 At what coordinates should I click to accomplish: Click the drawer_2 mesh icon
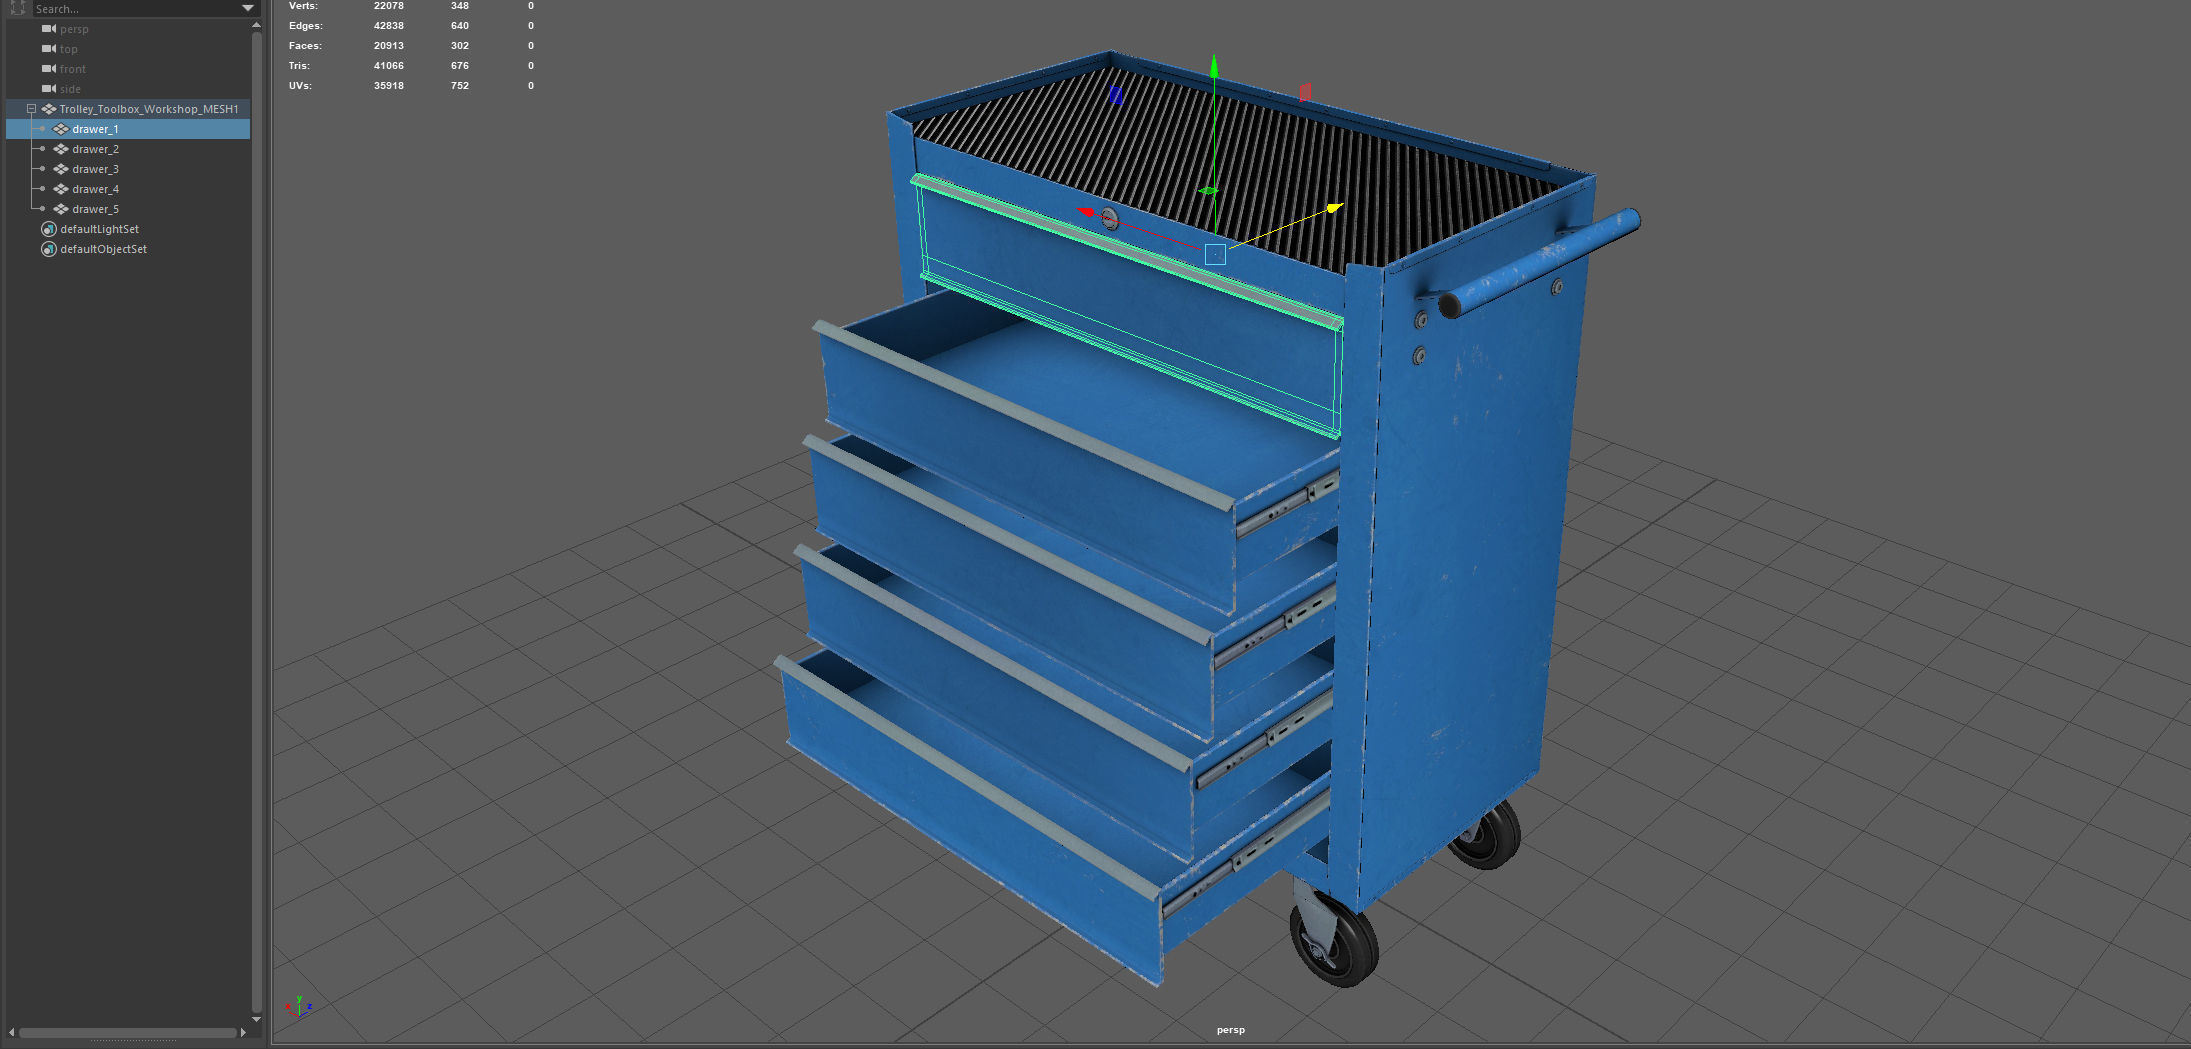[61, 149]
